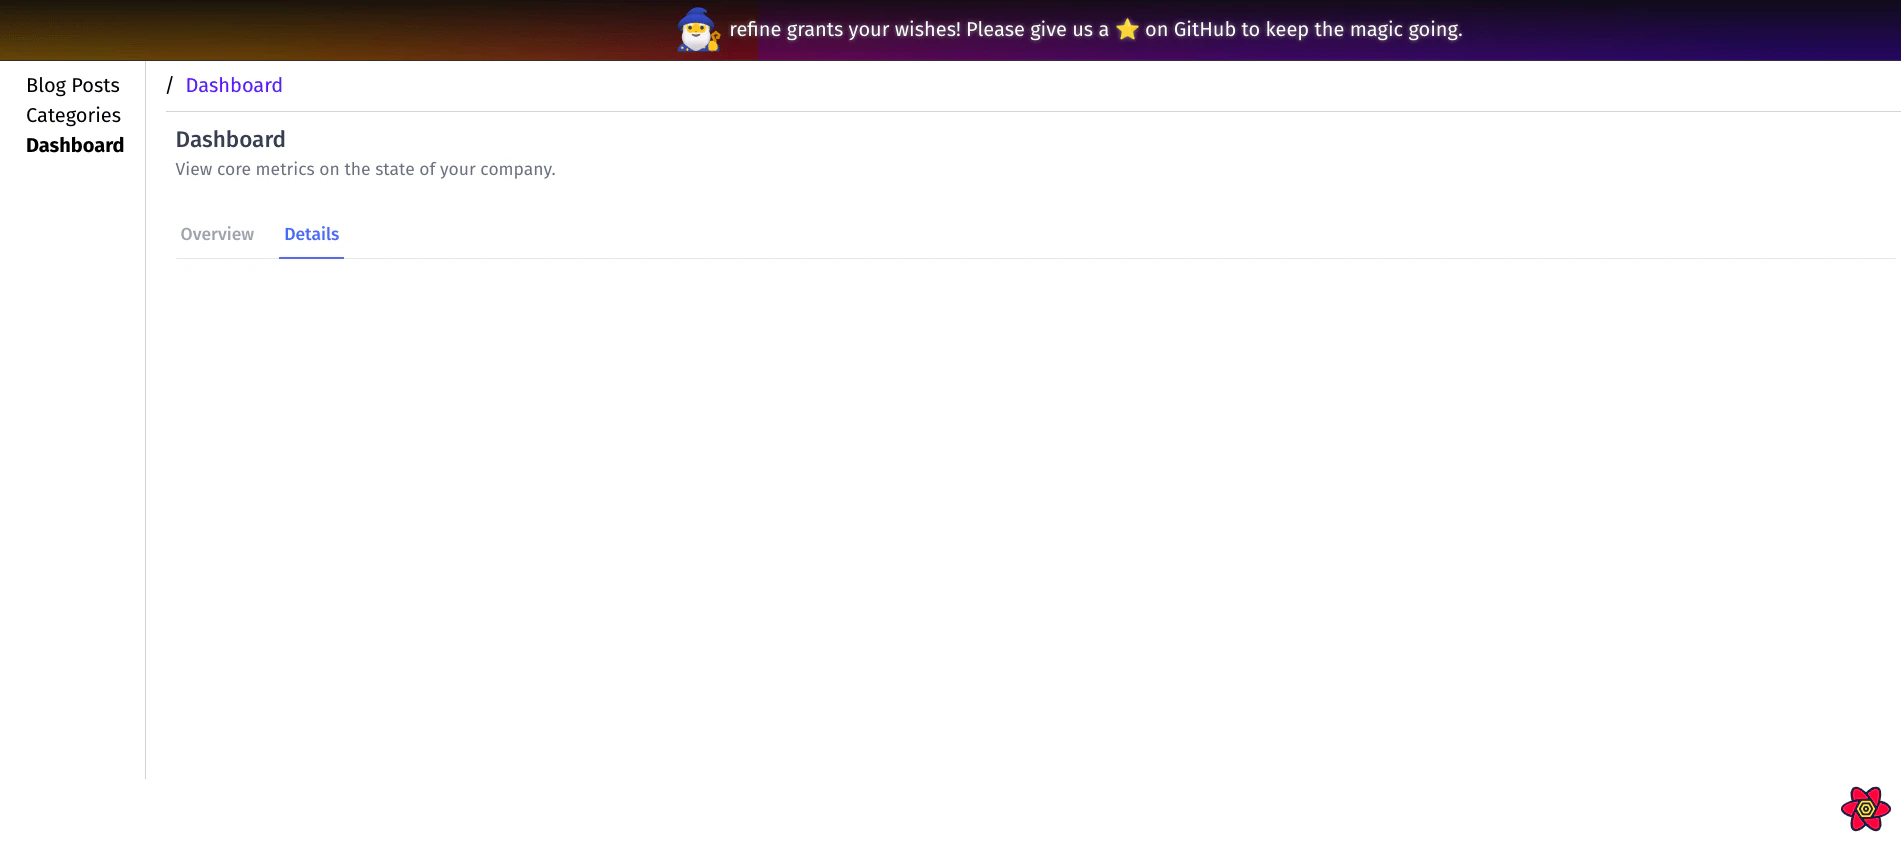Open Blog Posts from the sidebar

(x=73, y=85)
